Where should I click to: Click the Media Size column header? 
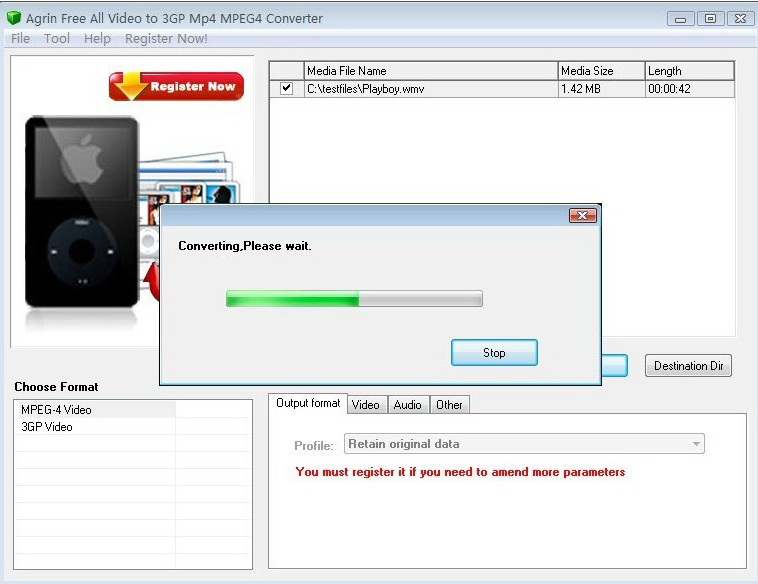pos(601,71)
